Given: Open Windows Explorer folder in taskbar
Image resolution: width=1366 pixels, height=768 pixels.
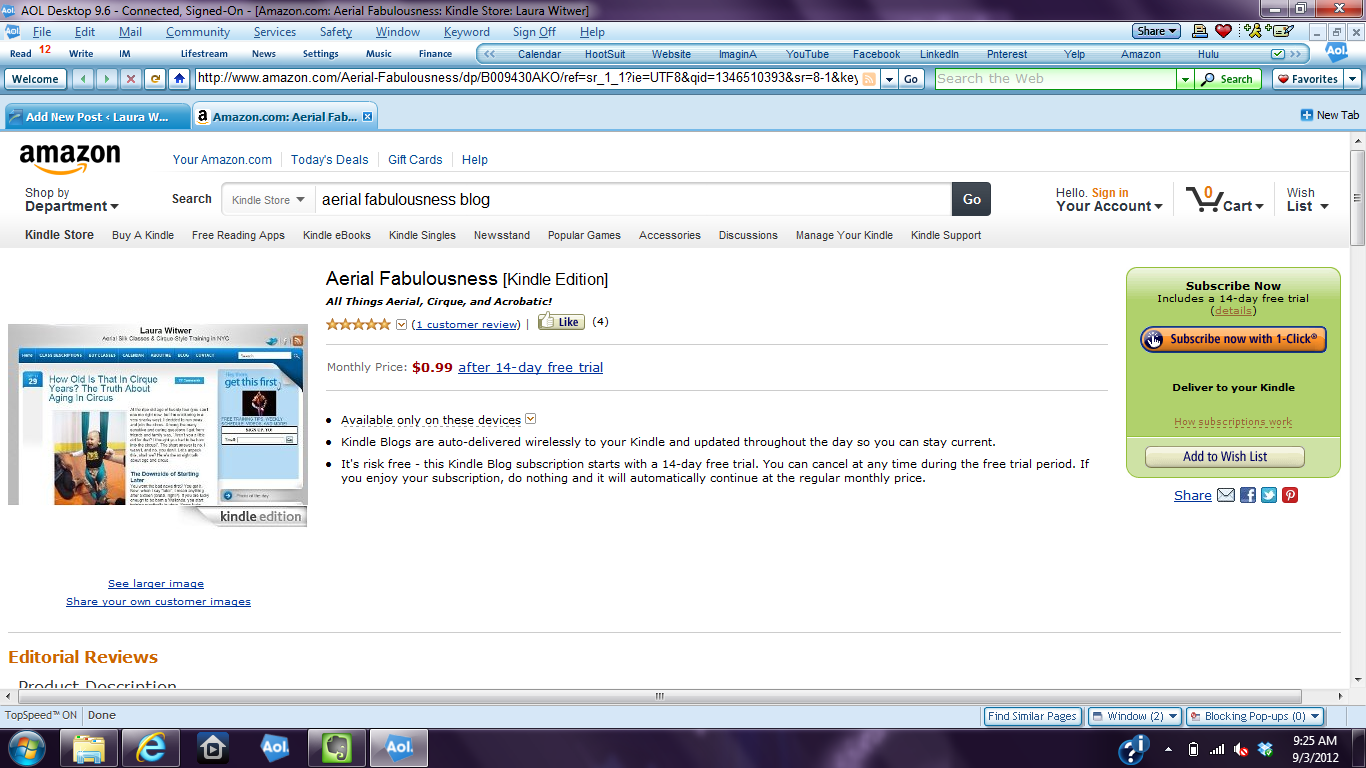Looking at the screenshot, I should 89,747.
